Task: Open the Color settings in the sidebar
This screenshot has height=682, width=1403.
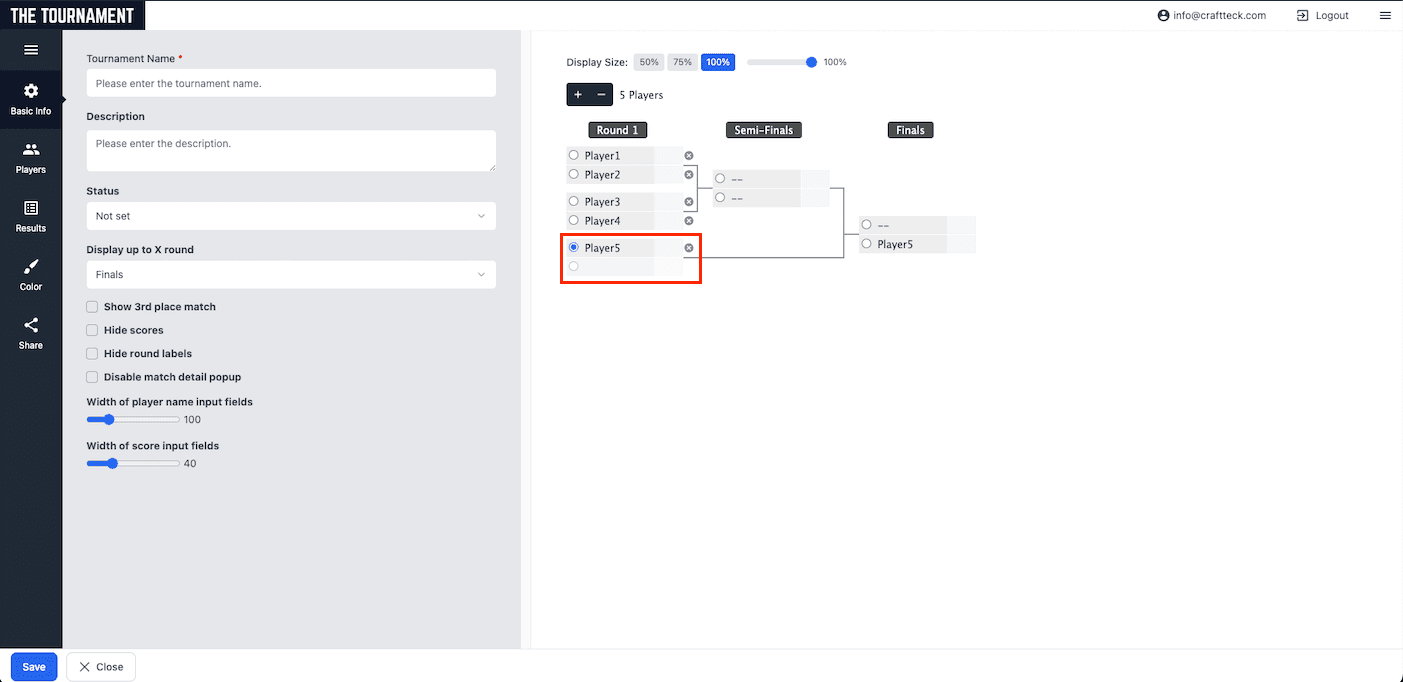Action: [x=31, y=275]
